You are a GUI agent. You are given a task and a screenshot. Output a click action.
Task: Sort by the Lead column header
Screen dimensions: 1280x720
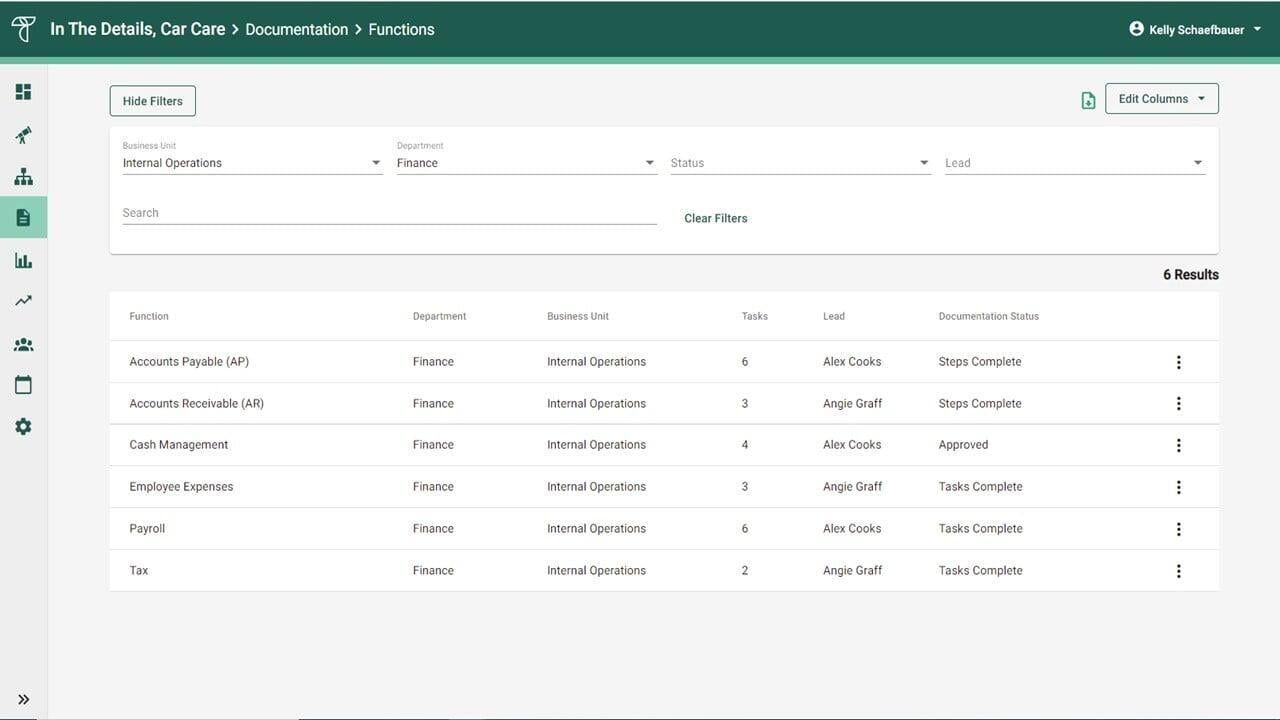click(833, 316)
